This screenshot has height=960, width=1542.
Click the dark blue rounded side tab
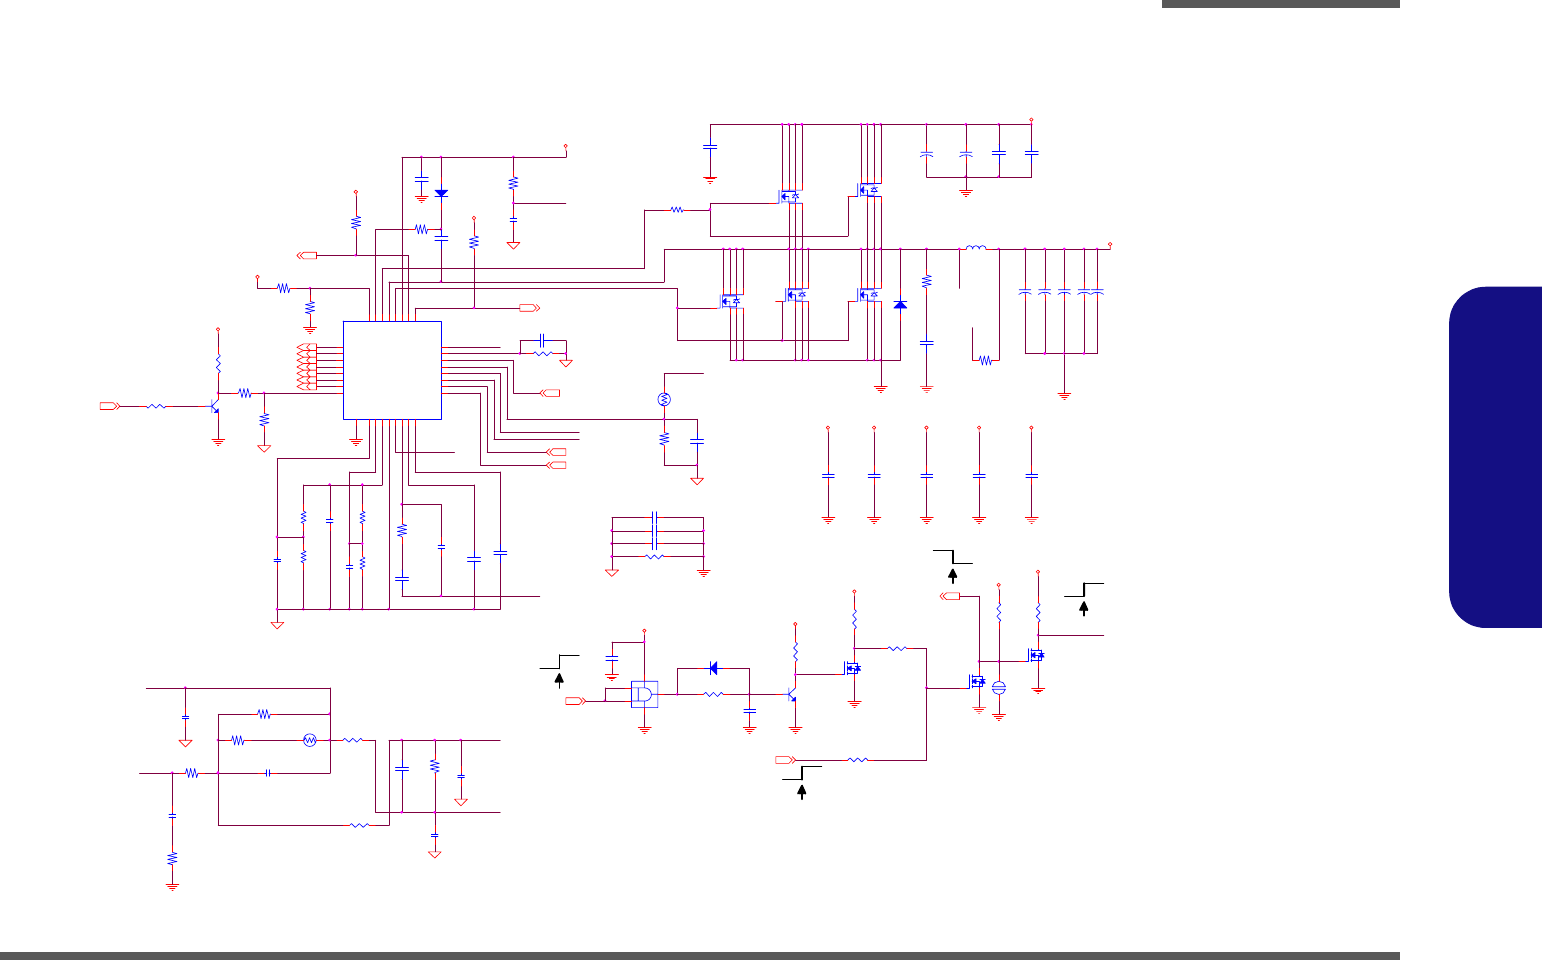1495,457
